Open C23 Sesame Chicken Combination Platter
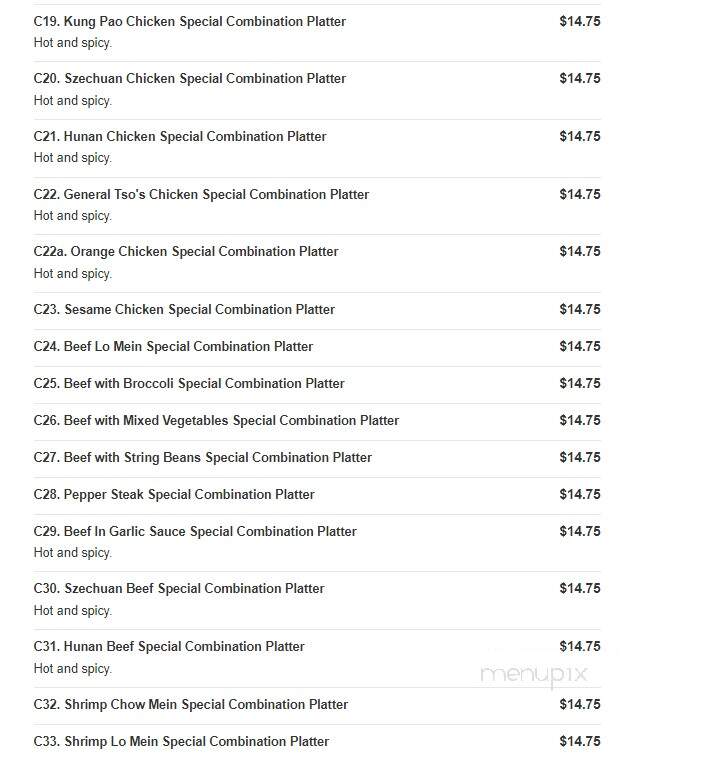 184,309
